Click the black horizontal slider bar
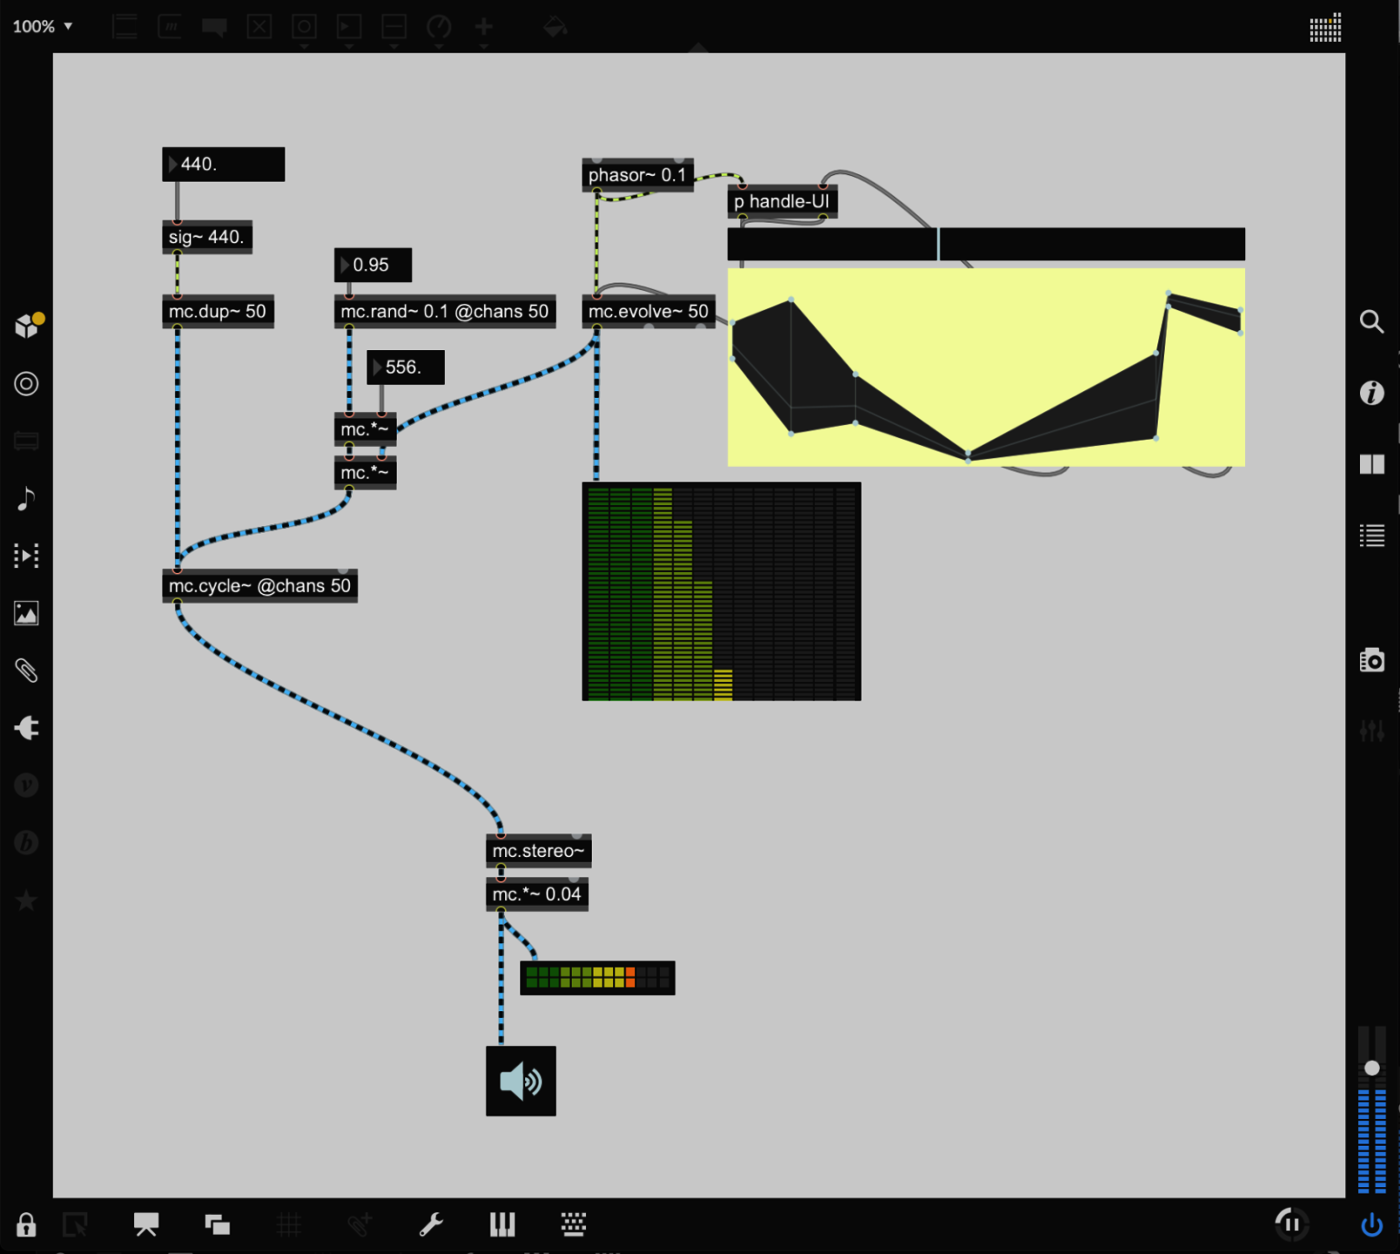Image resolution: width=1400 pixels, height=1254 pixels. point(986,244)
